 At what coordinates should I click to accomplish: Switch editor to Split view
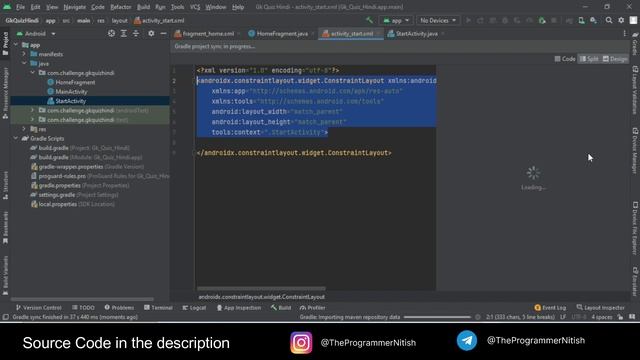click(x=589, y=59)
